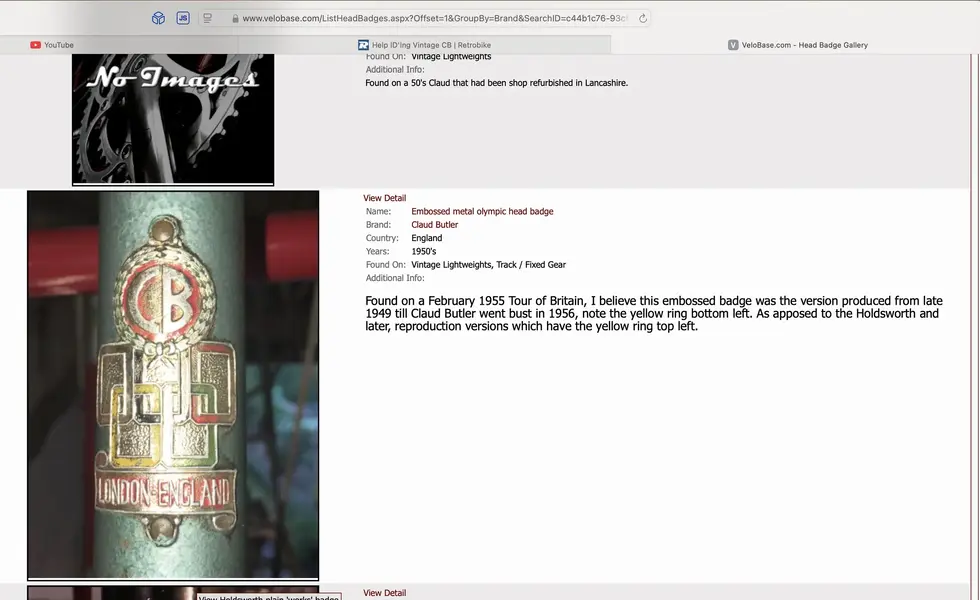Click the 'Brand:' label
980x600 pixels.
coord(378,224)
